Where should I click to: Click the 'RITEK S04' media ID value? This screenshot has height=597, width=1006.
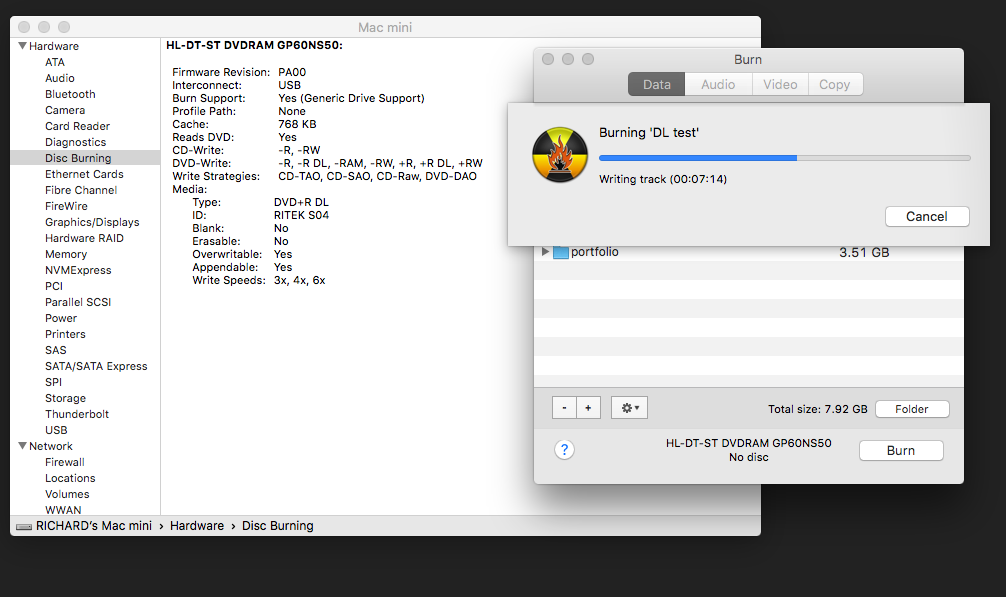click(302, 215)
